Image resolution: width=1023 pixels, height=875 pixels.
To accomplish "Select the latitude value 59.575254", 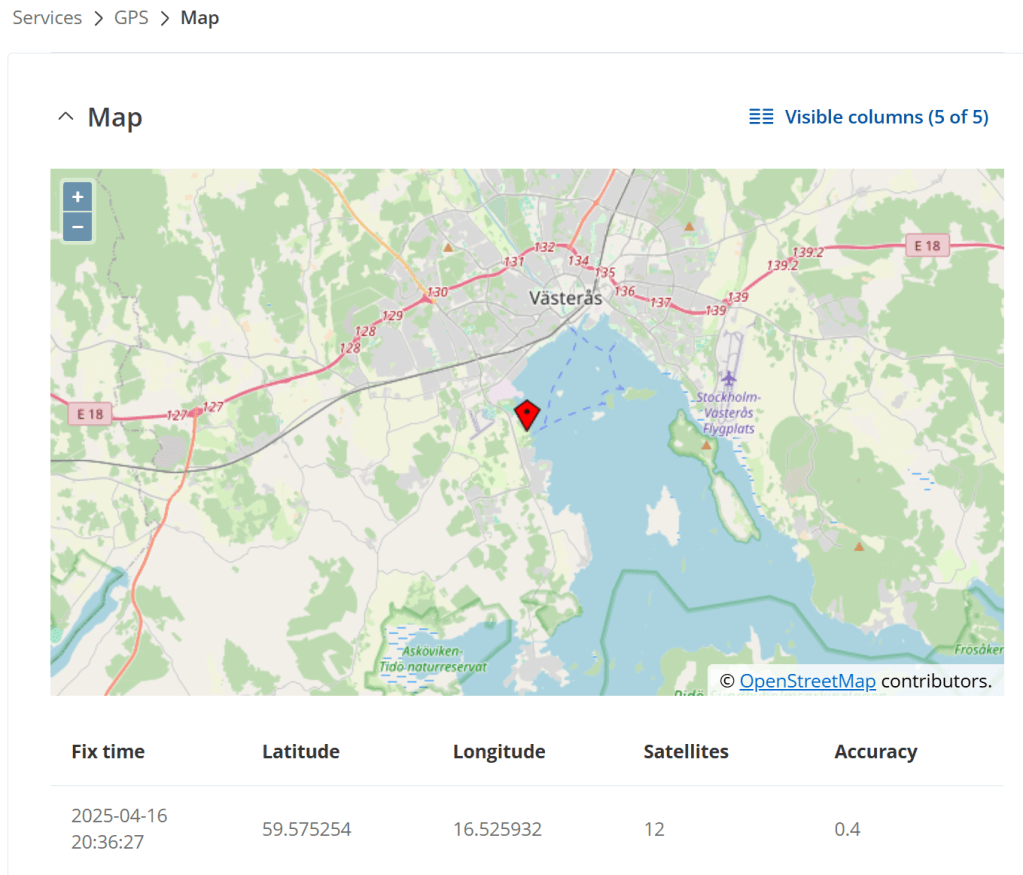I will click(307, 829).
